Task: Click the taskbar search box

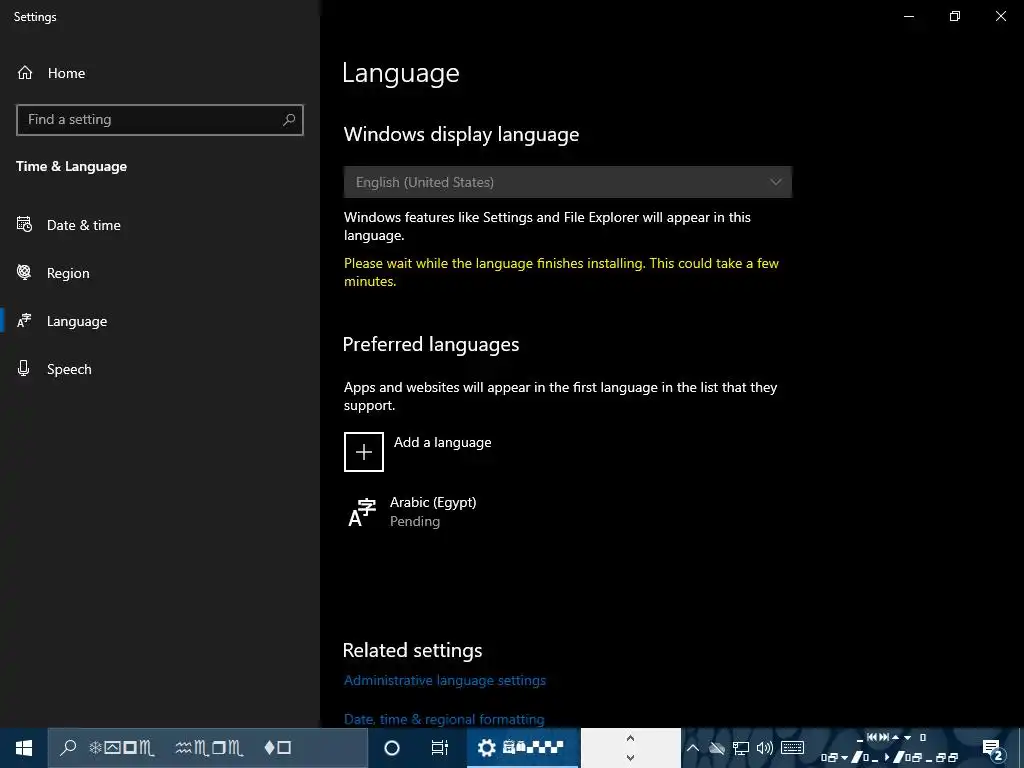Action: (208, 748)
